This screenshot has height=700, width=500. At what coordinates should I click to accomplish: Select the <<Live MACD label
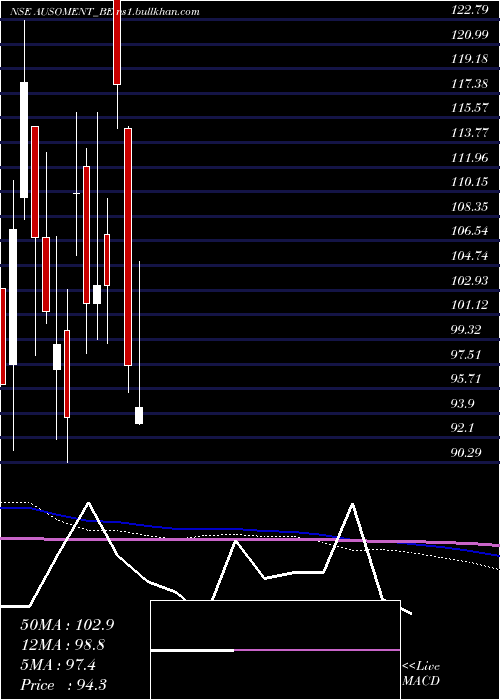coord(421,674)
